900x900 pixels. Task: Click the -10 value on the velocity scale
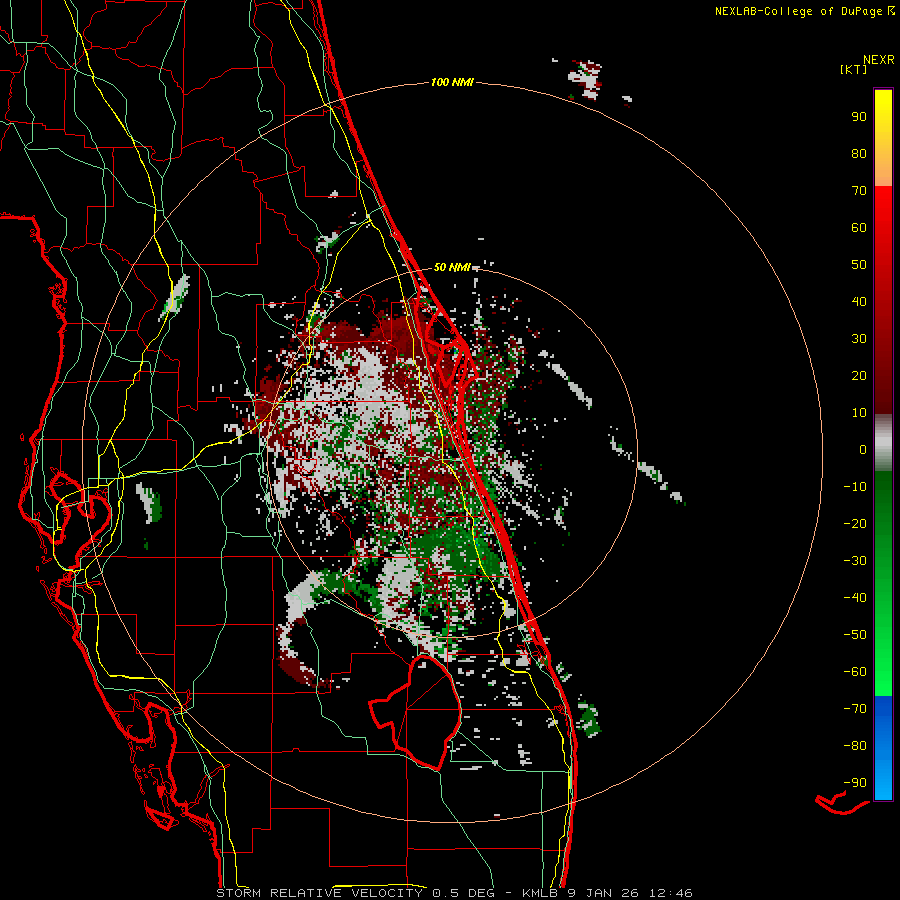click(x=855, y=487)
